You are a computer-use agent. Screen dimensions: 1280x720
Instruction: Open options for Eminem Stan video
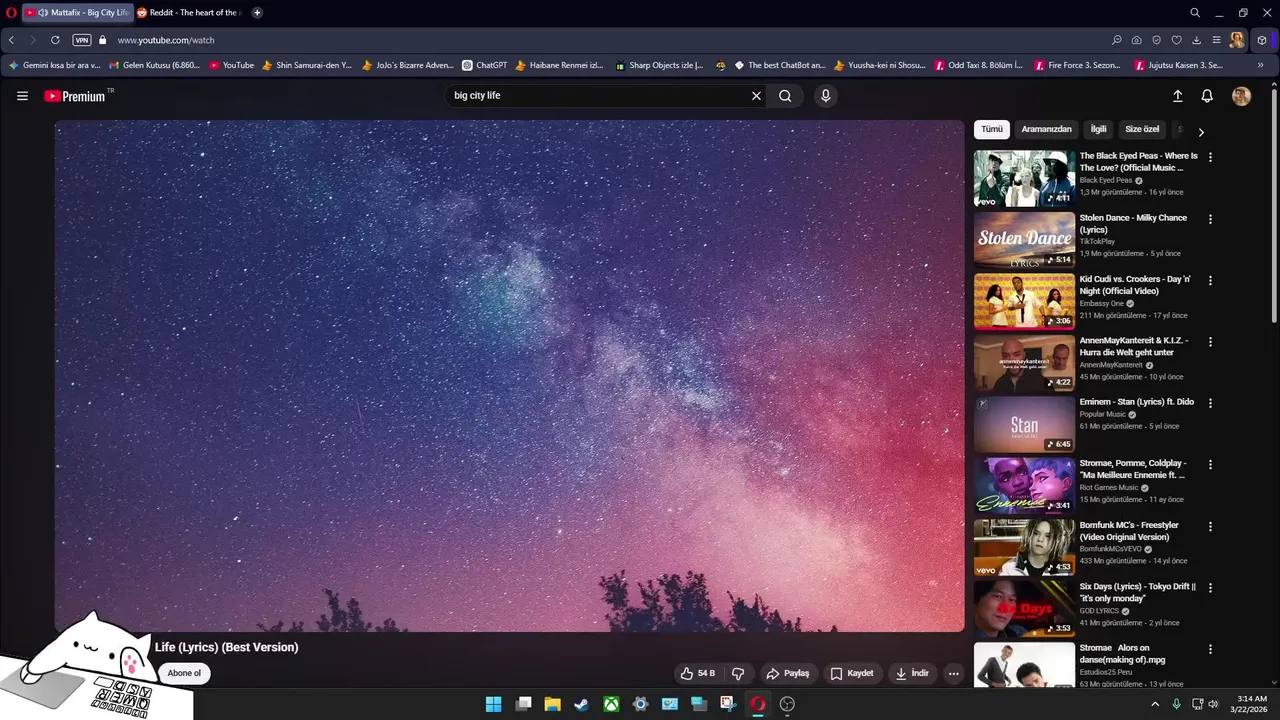point(1210,403)
